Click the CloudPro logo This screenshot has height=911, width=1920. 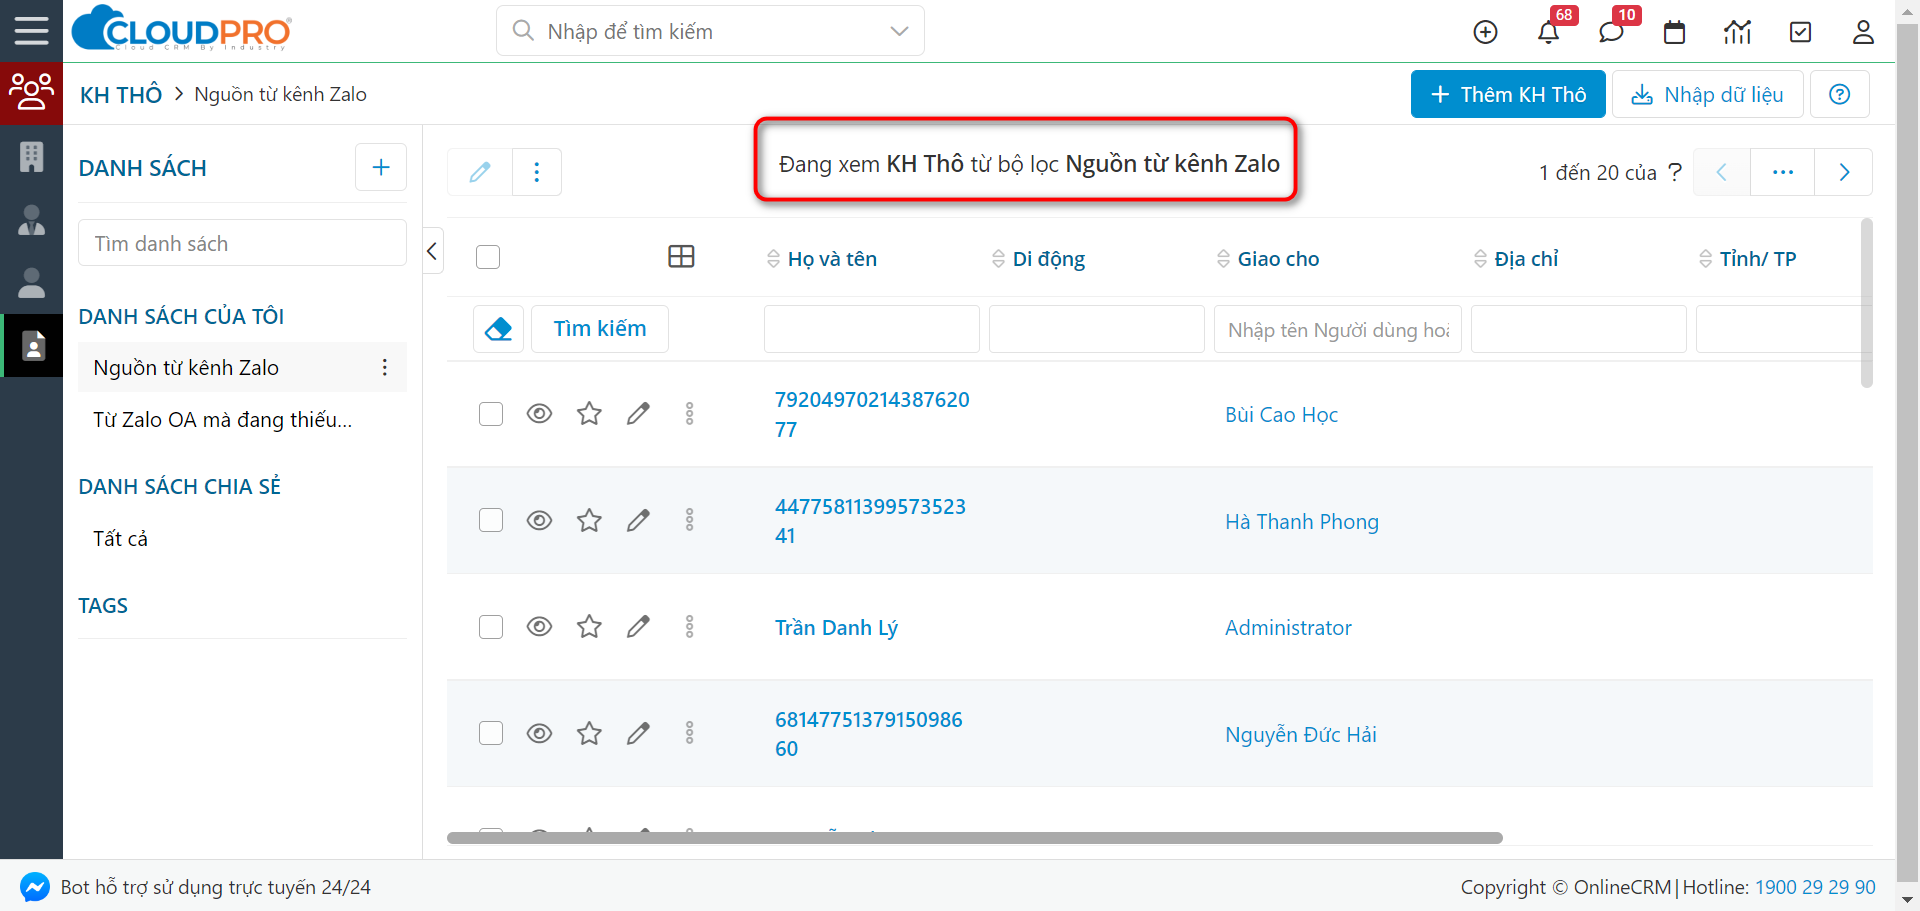182,29
